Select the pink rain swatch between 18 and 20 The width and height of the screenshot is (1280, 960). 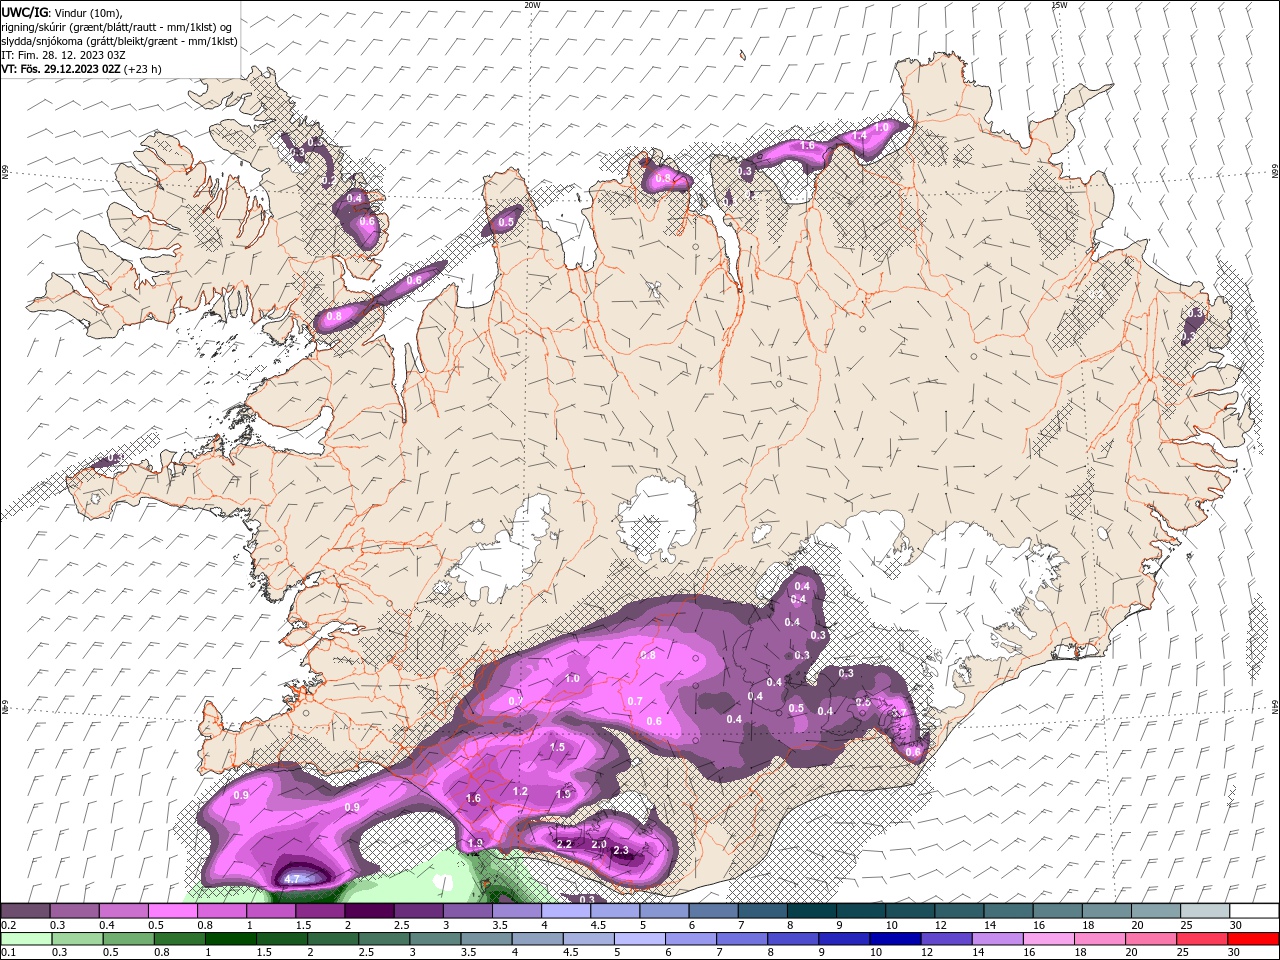click(1100, 939)
